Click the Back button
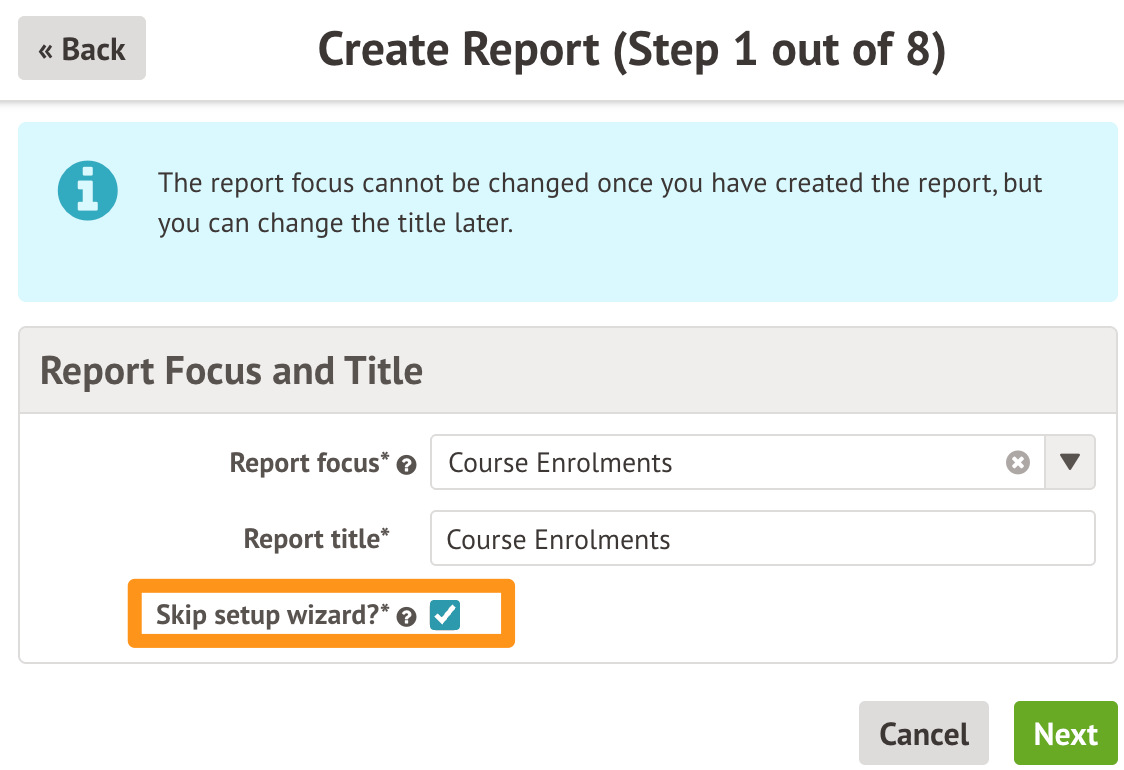The height and width of the screenshot is (770, 1124). (x=82, y=48)
